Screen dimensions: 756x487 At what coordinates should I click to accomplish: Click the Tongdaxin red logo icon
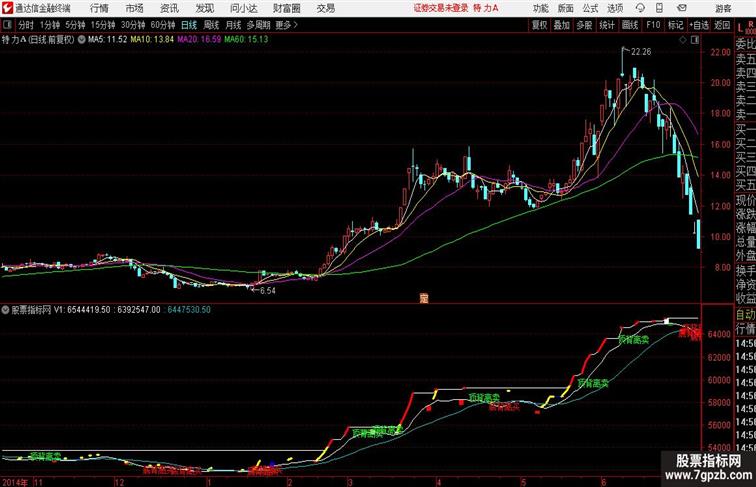7,8
